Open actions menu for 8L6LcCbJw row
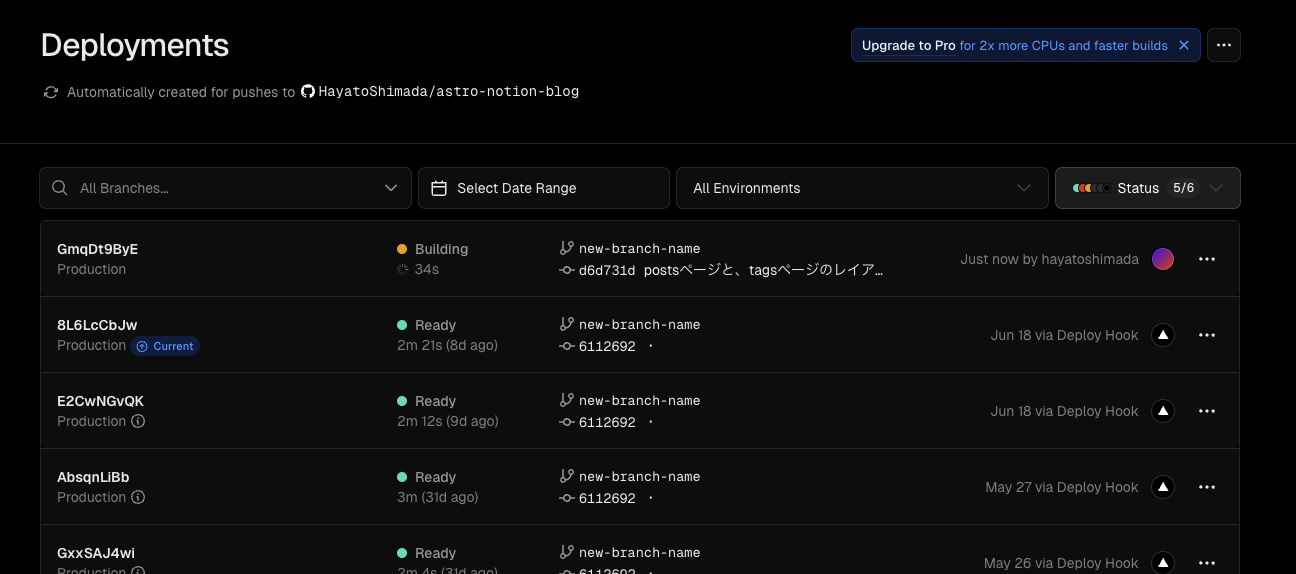 pyautogui.click(x=1207, y=335)
